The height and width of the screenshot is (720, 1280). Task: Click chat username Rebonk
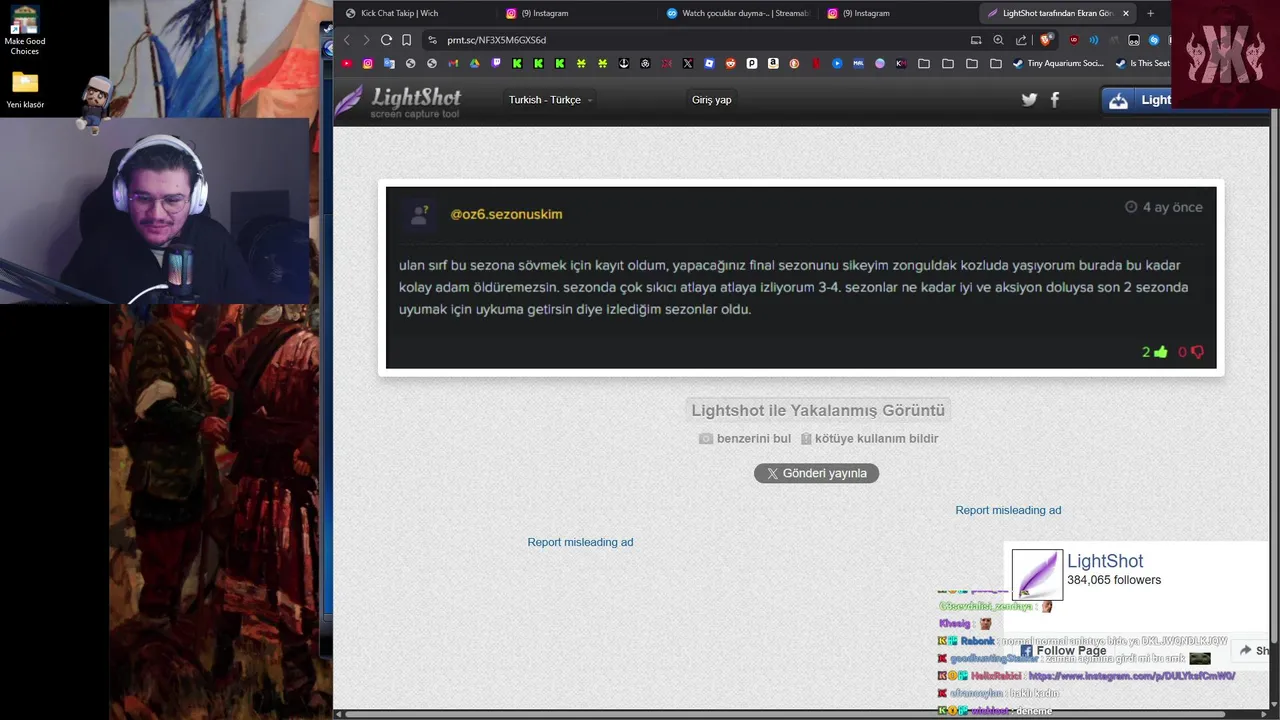[977, 641]
